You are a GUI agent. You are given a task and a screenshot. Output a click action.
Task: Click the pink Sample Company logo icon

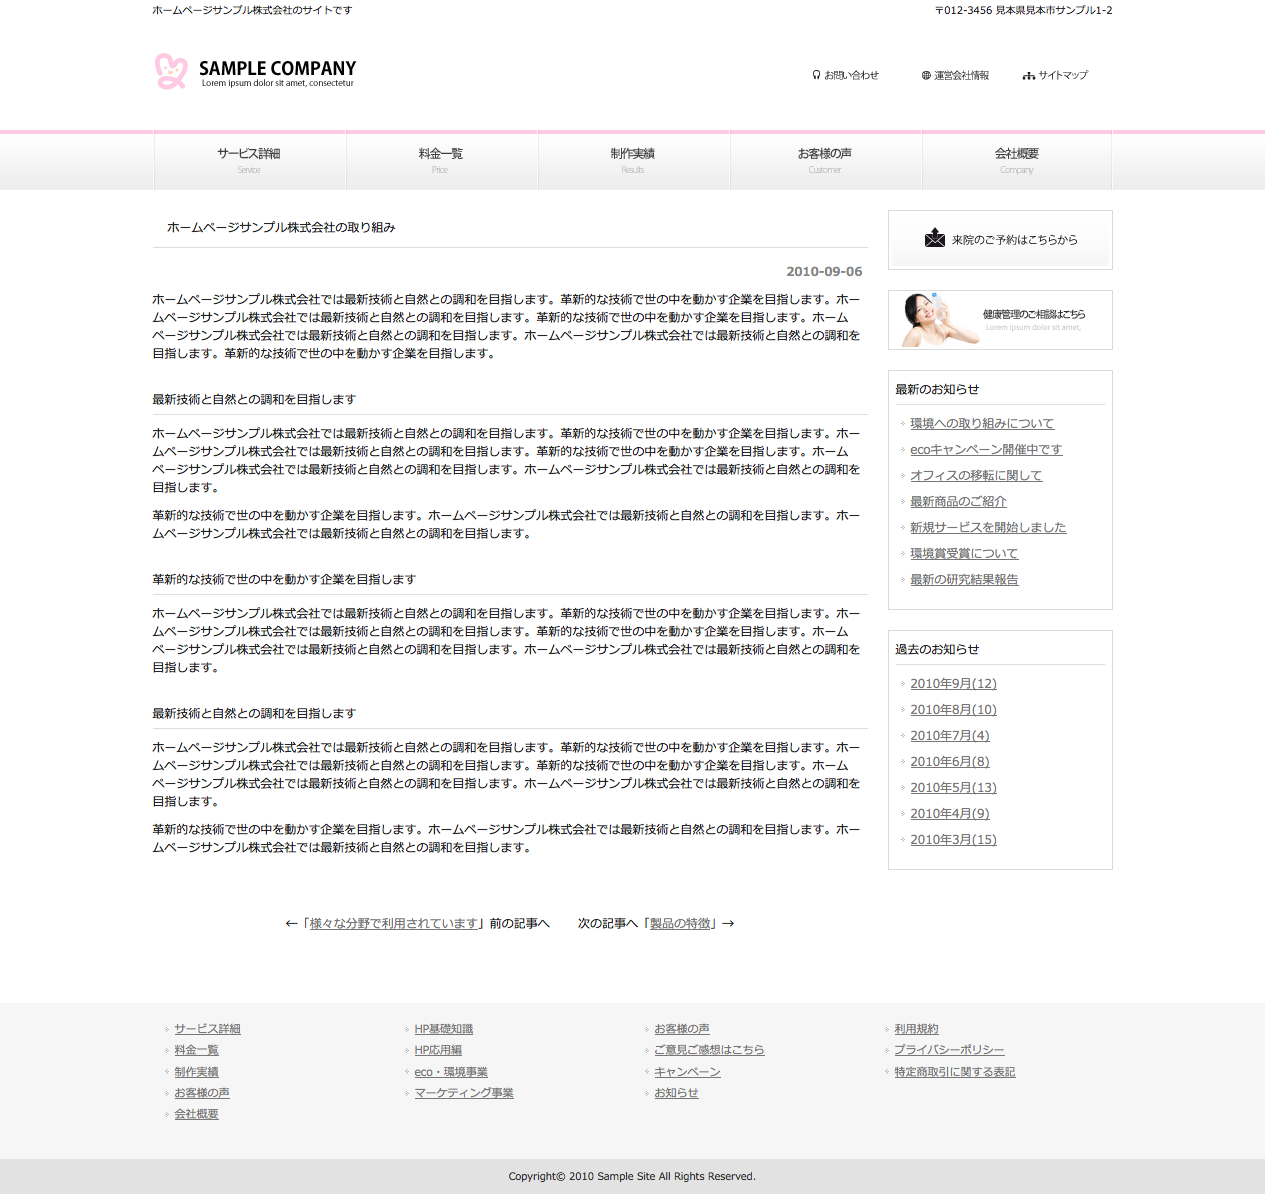coord(171,71)
